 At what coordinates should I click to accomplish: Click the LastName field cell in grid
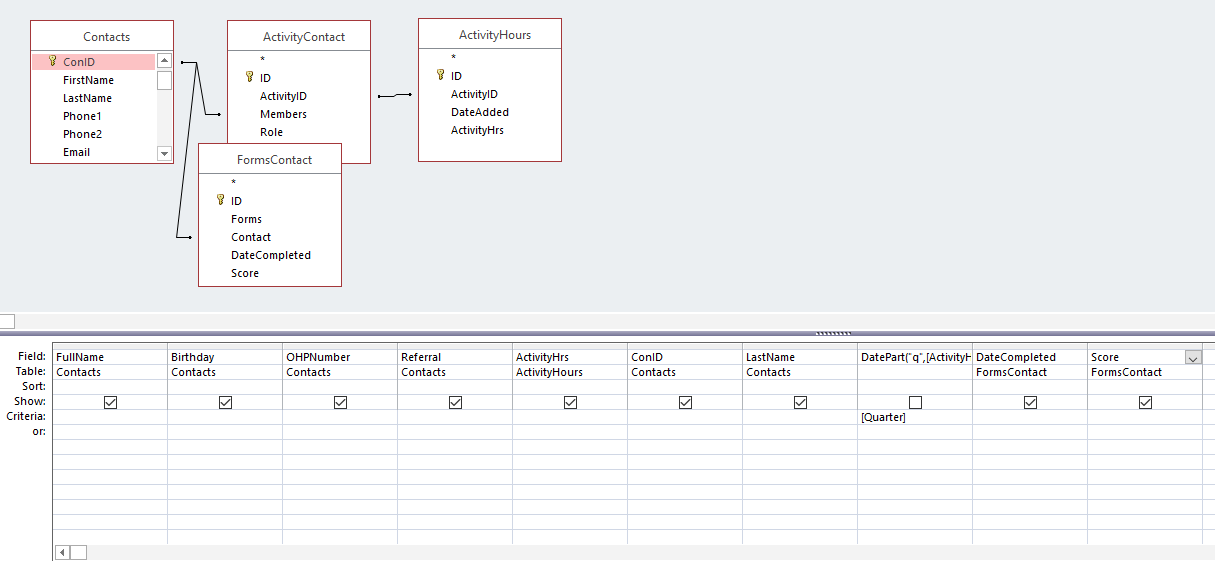click(800, 357)
